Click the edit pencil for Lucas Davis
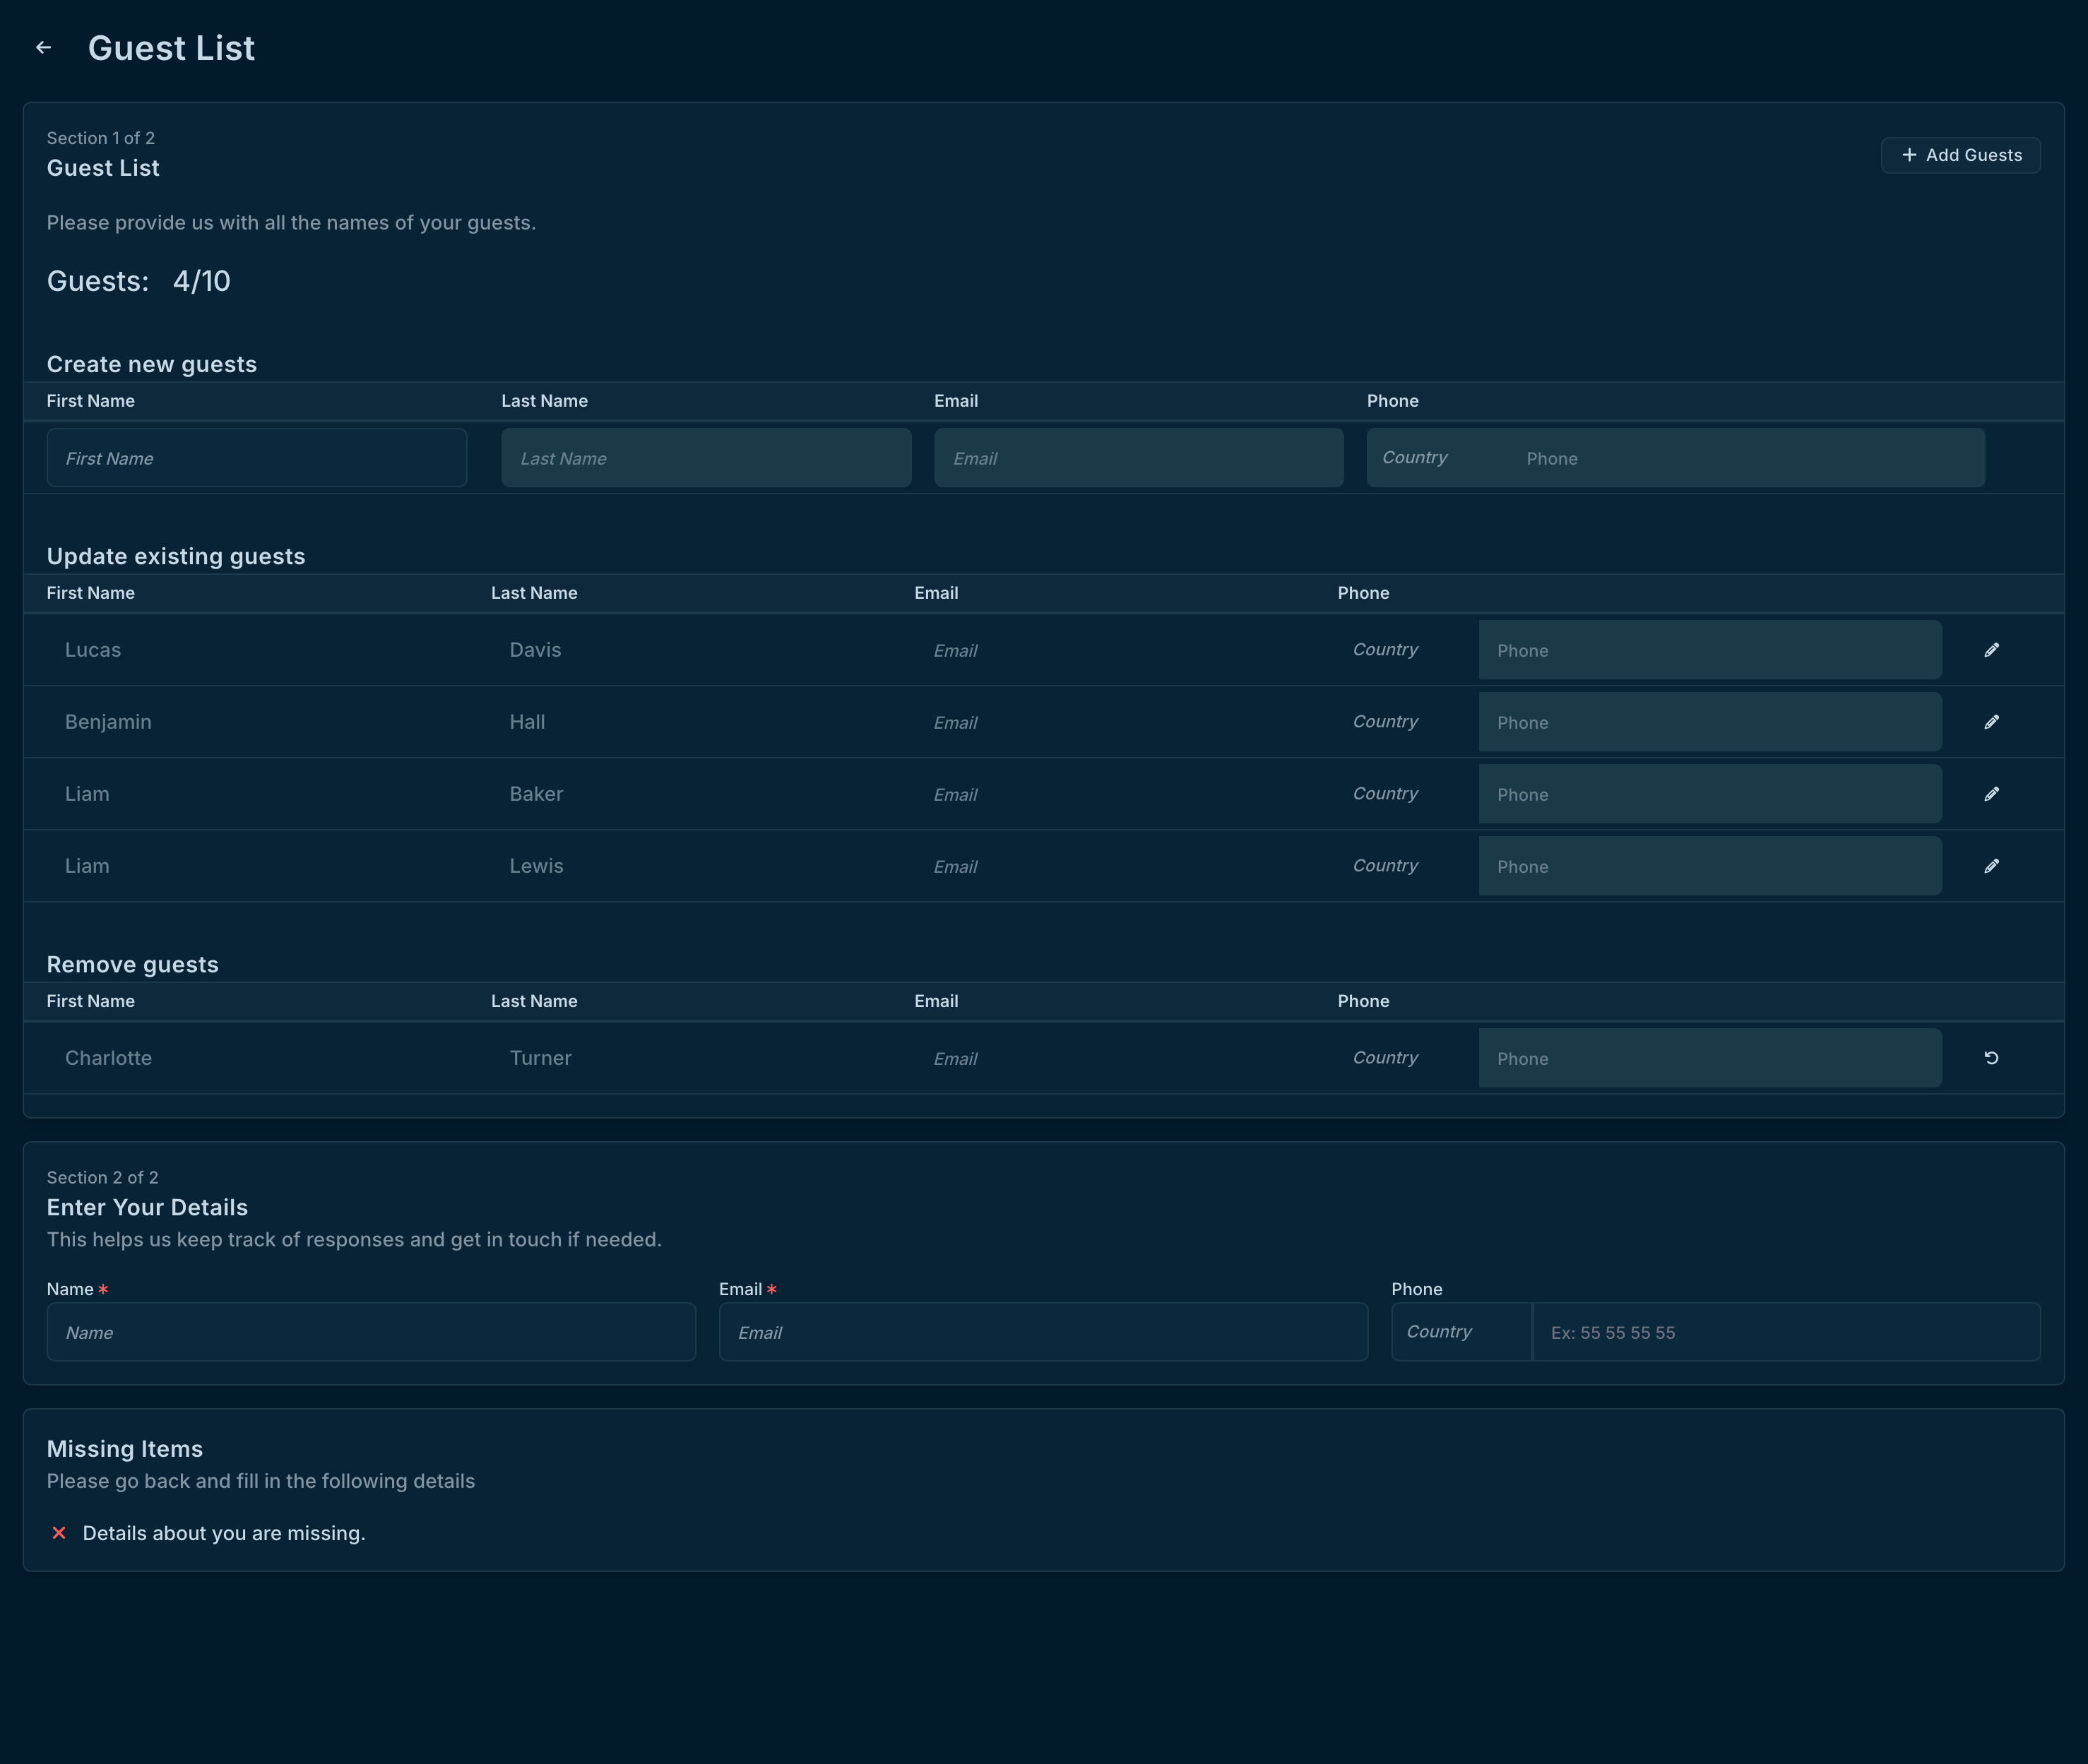This screenshot has width=2088, height=1764. (1991, 650)
